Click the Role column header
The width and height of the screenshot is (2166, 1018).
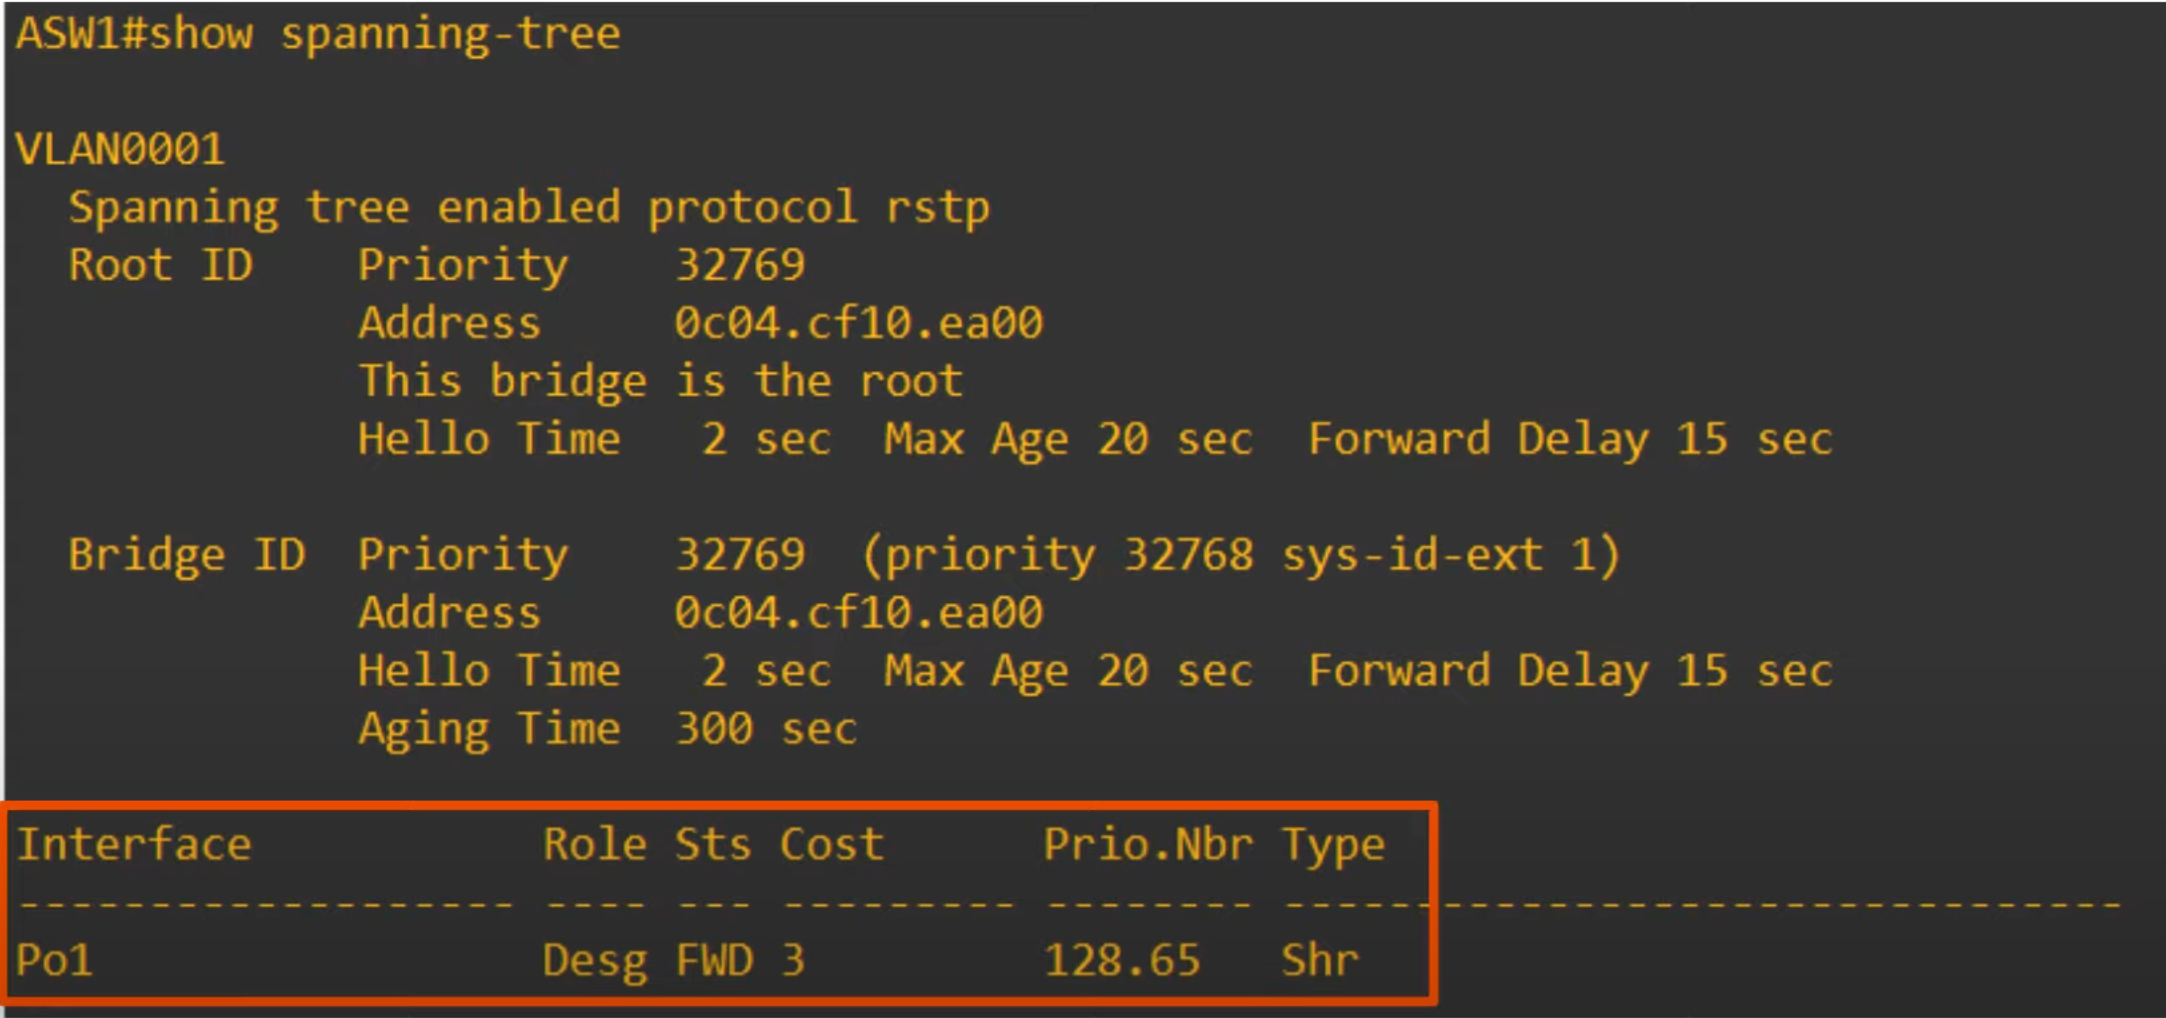595,845
